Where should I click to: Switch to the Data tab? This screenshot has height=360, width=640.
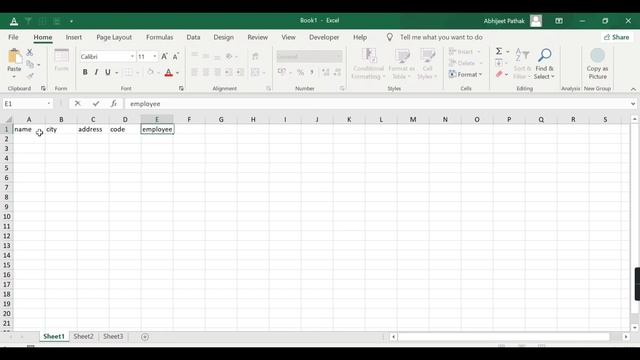point(193,37)
